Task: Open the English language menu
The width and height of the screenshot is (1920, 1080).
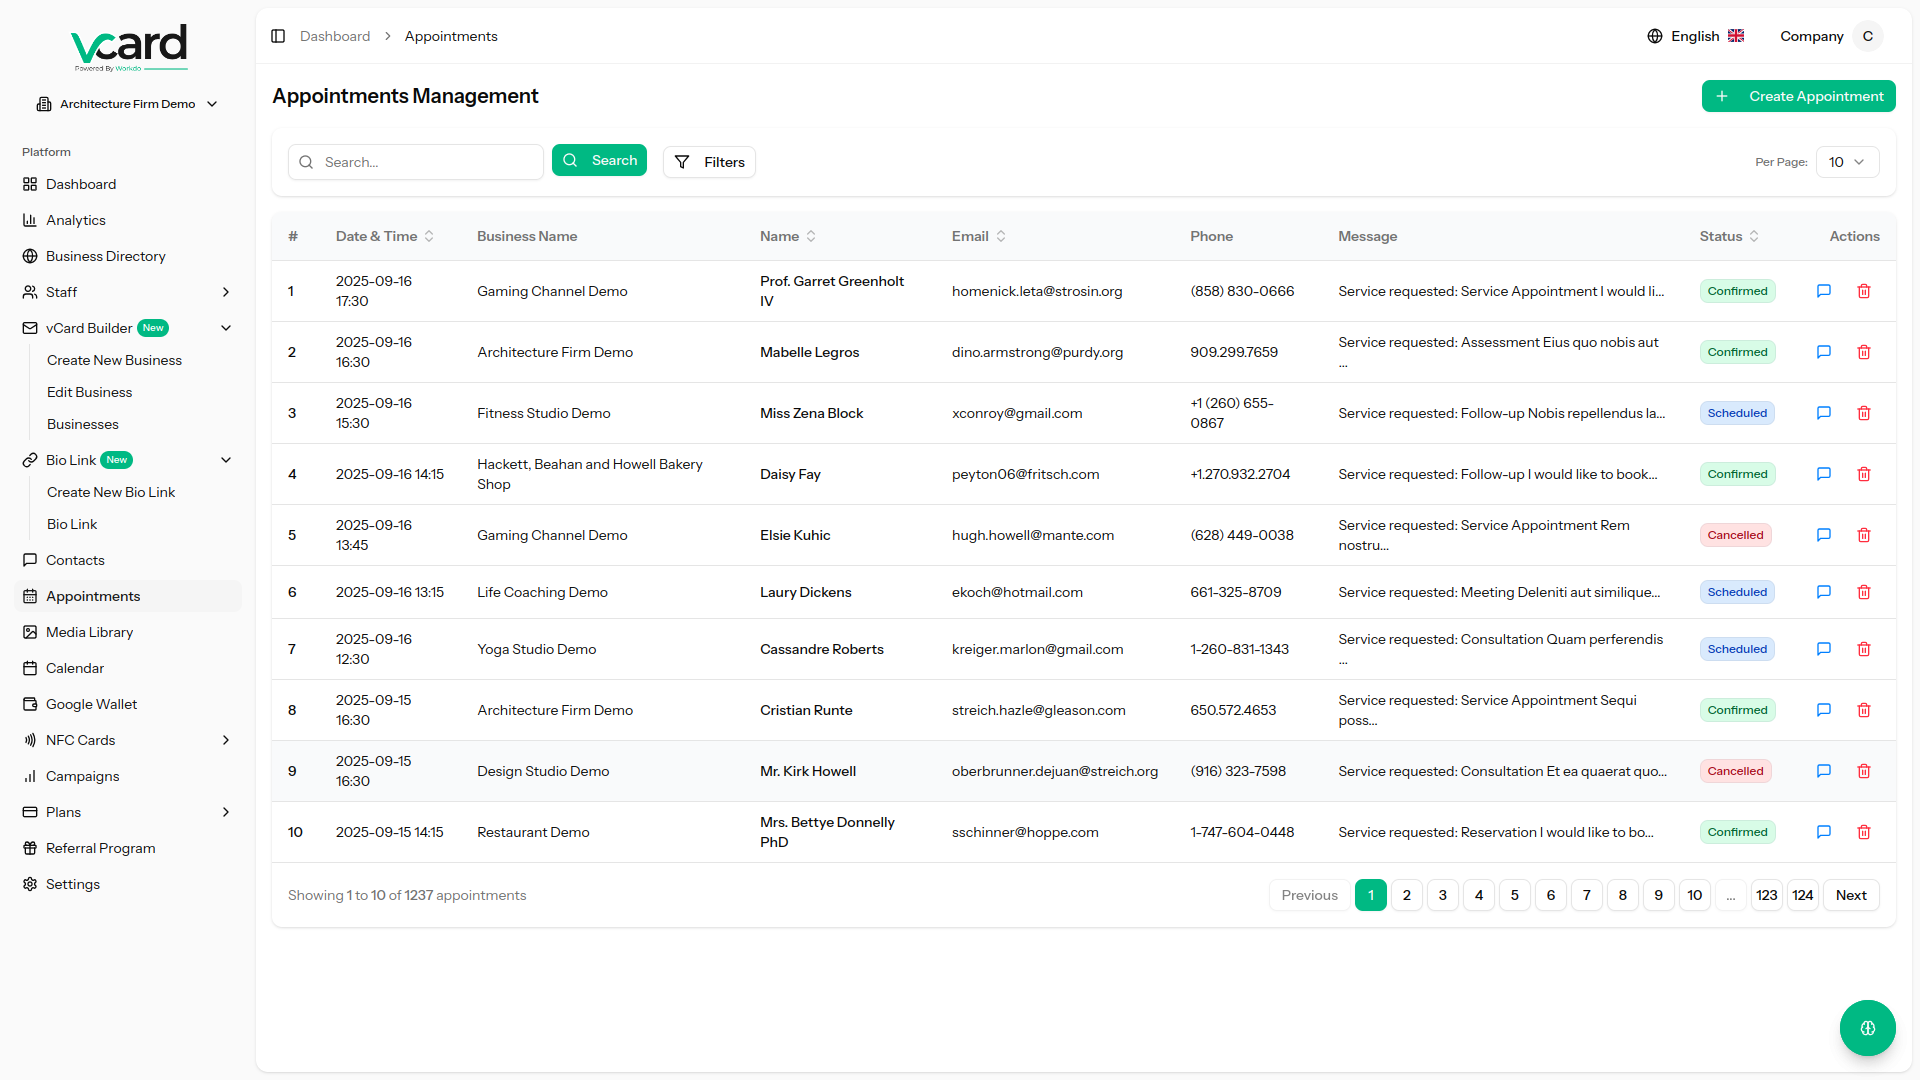Action: pyautogui.click(x=1694, y=36)
